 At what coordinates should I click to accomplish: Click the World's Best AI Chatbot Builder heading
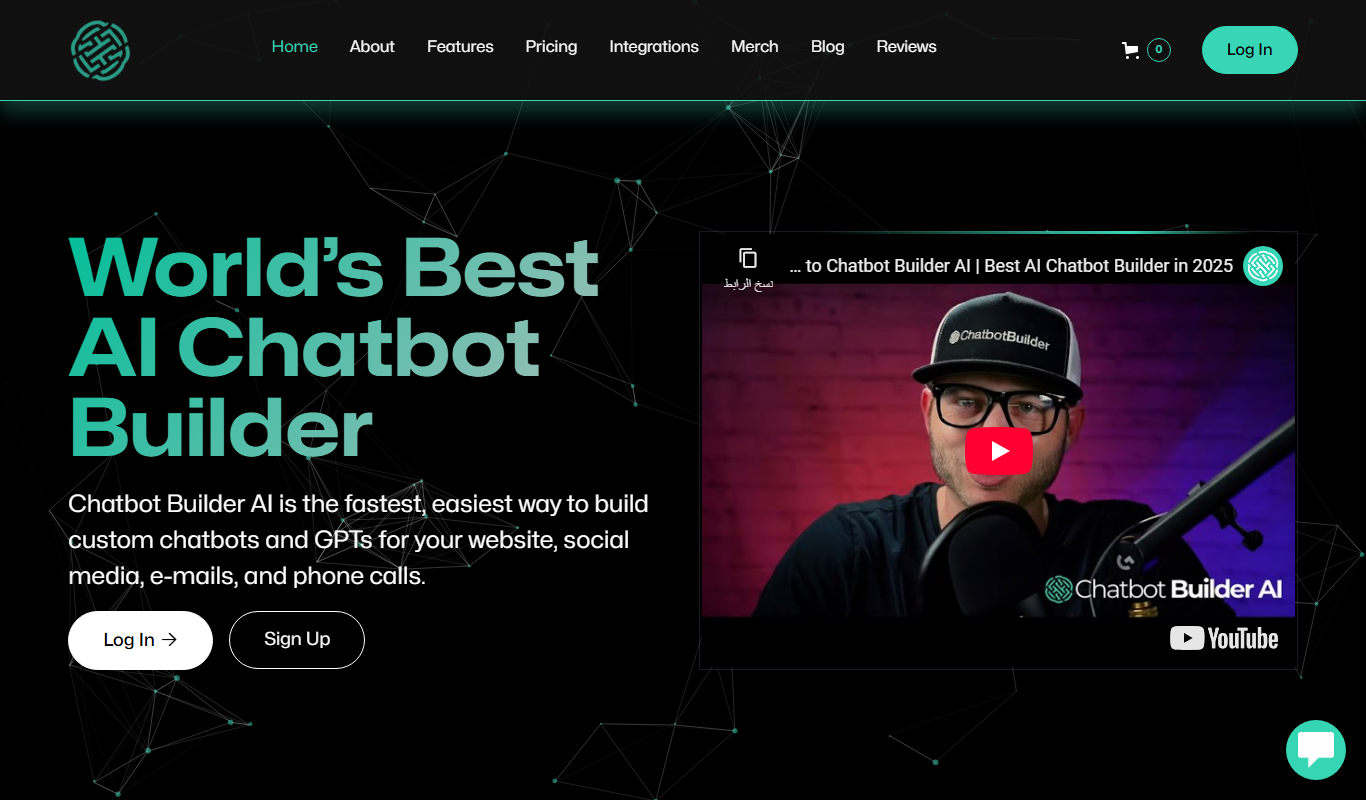(334, 346)
